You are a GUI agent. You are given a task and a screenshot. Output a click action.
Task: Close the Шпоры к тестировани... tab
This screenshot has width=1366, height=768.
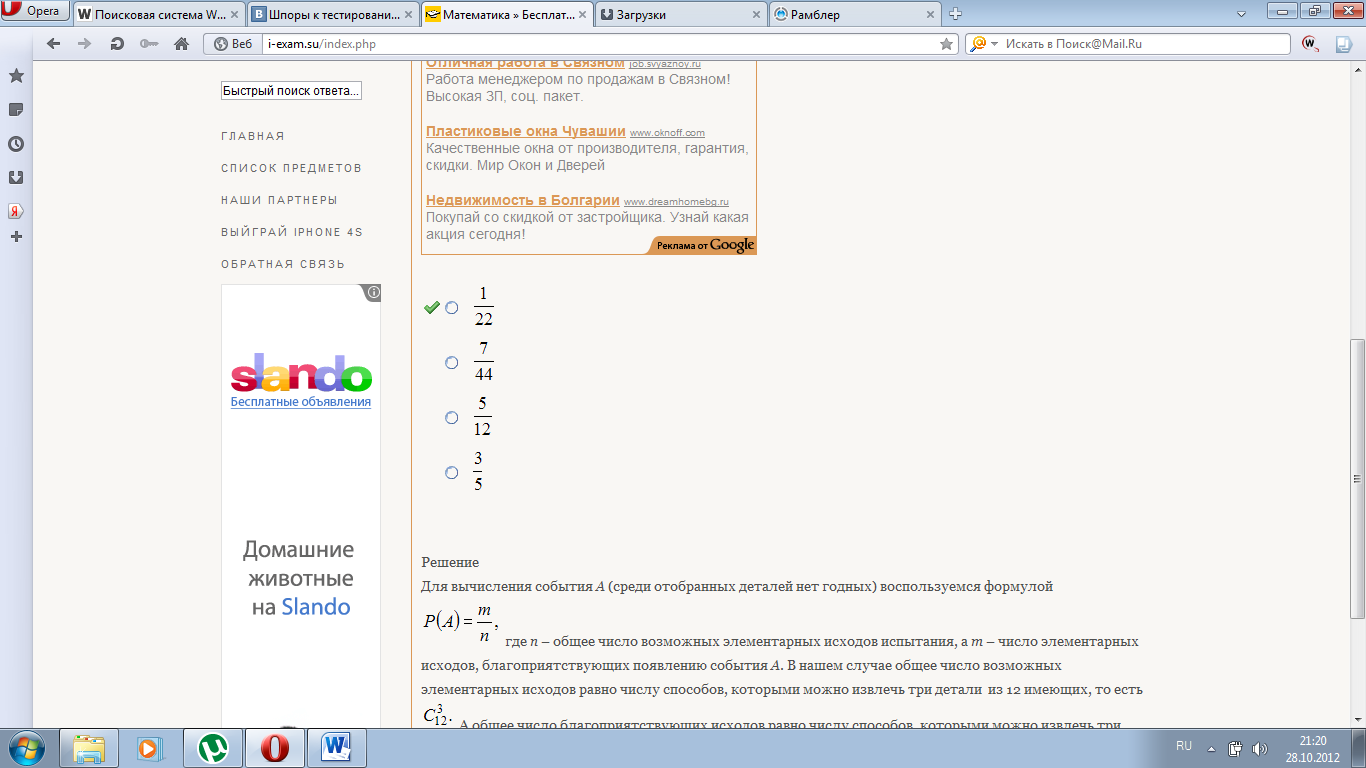[406, 15]
